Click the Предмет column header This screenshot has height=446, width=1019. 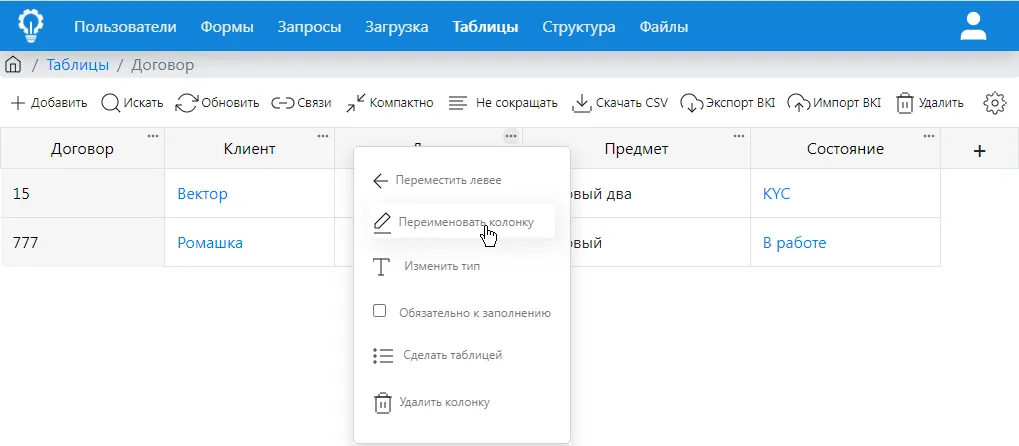[x=636, y=149]
